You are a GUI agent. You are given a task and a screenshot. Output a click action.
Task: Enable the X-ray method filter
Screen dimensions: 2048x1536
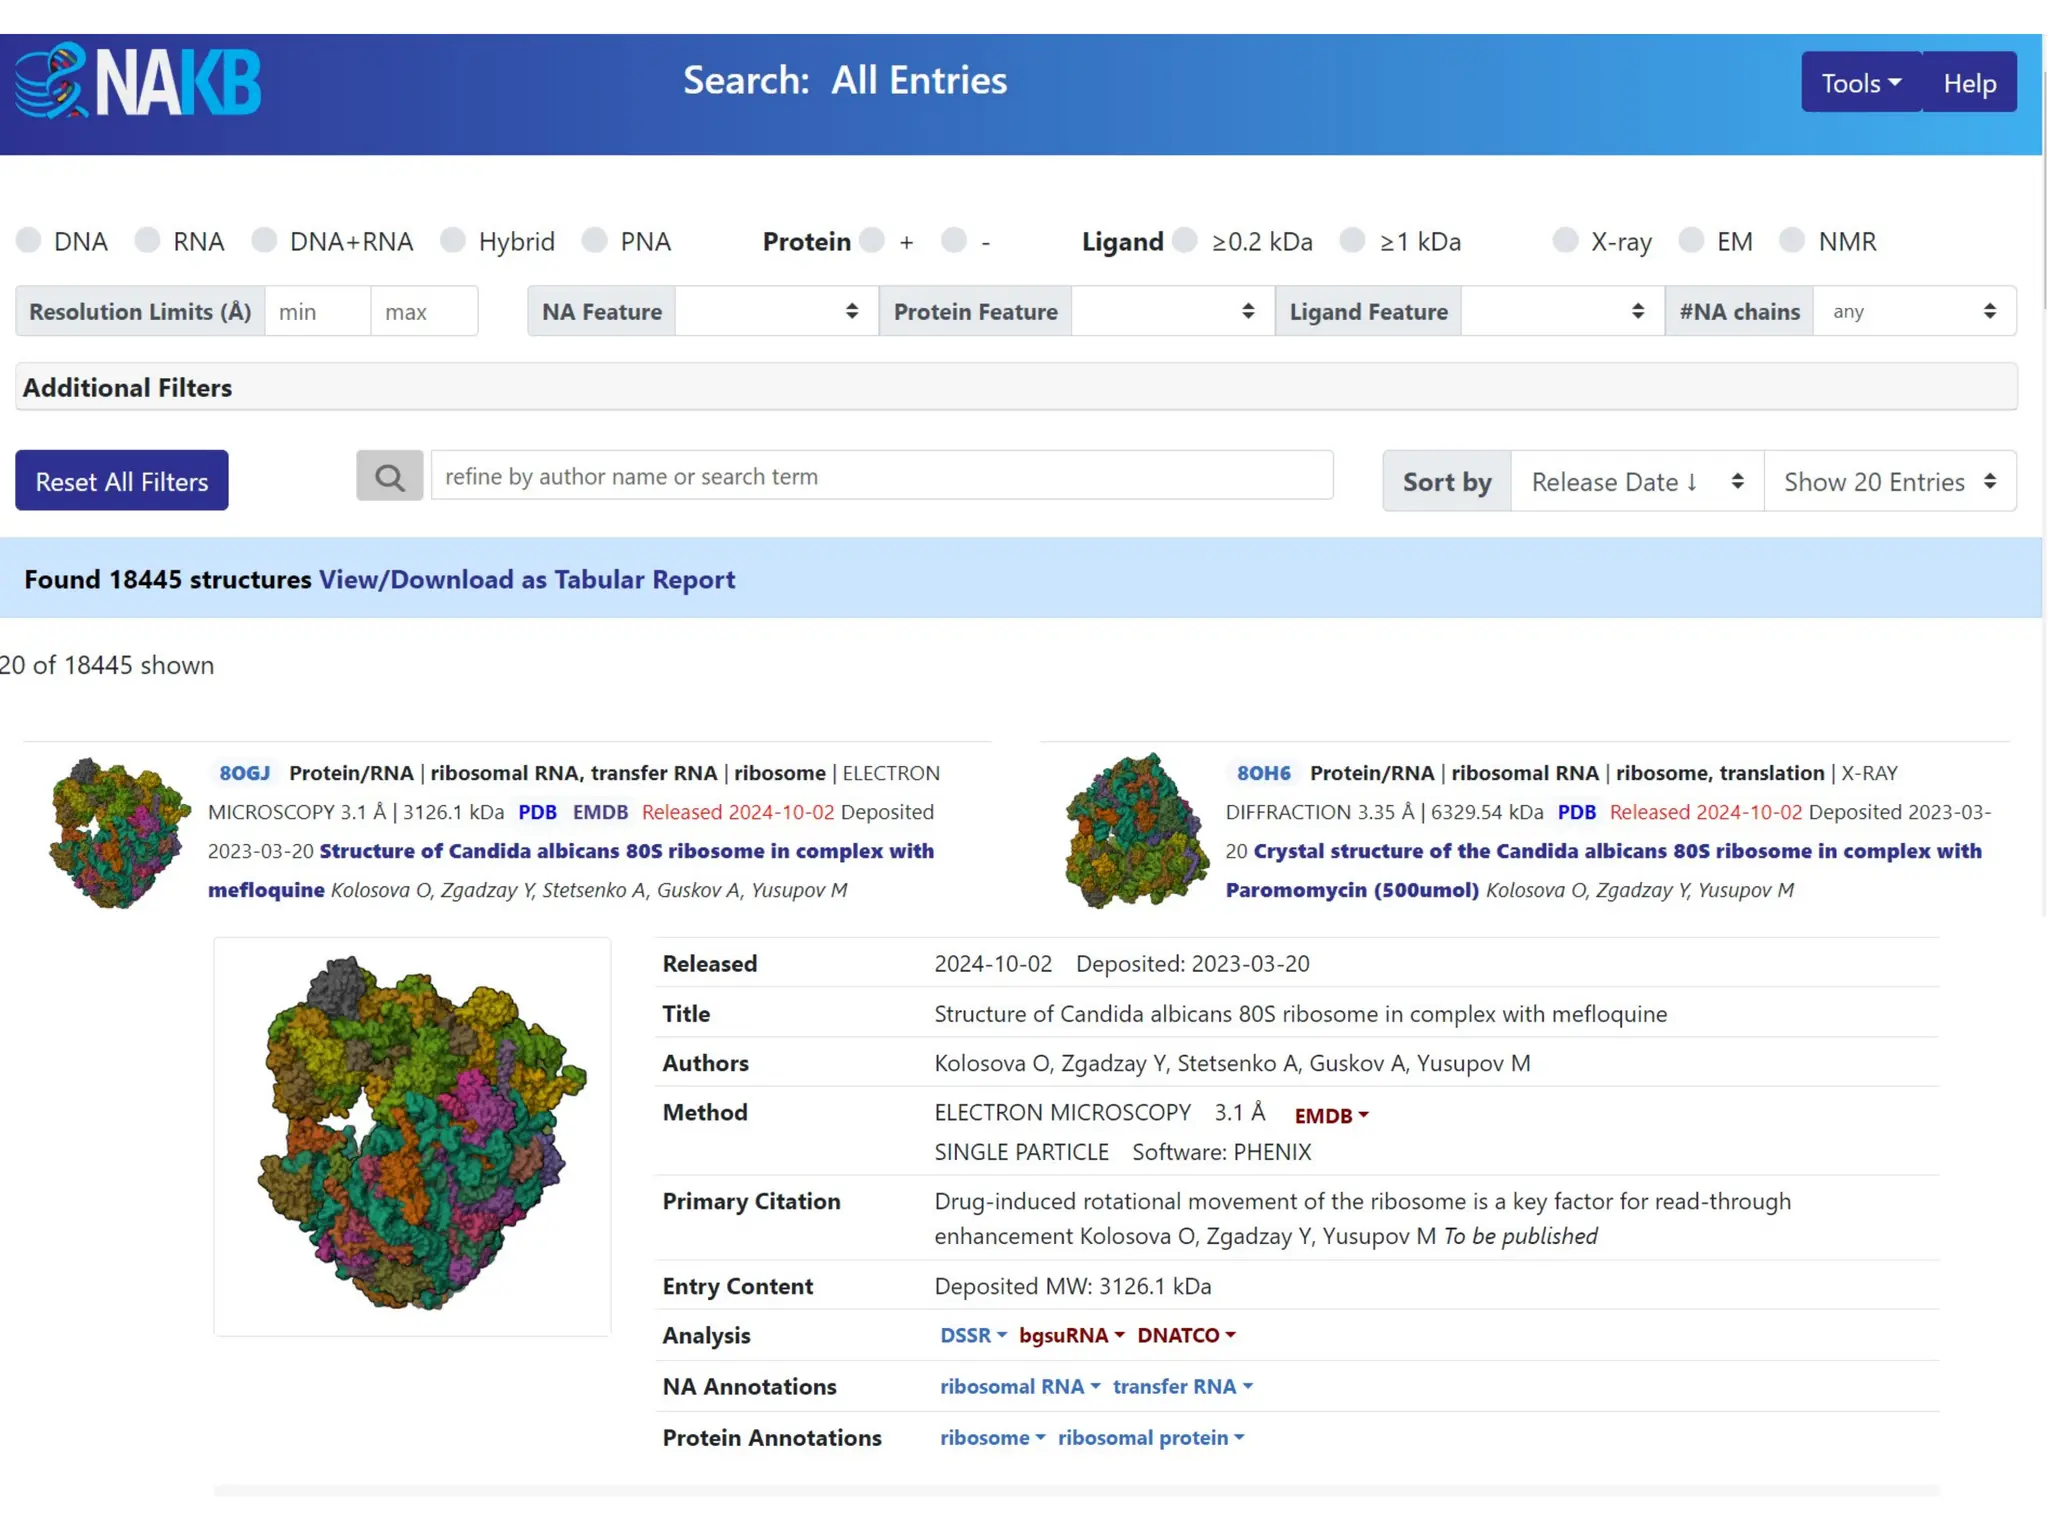[x=1565, y=241]
